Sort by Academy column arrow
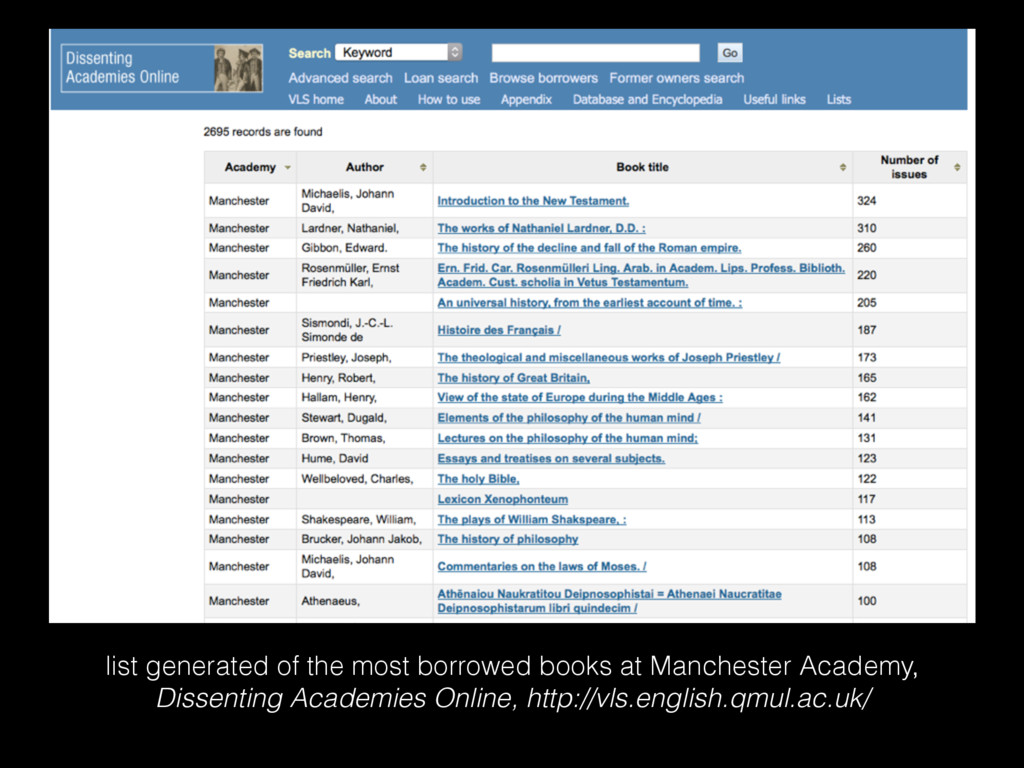The width and height of the screenshot is (1024, 768). coord(287,168)
